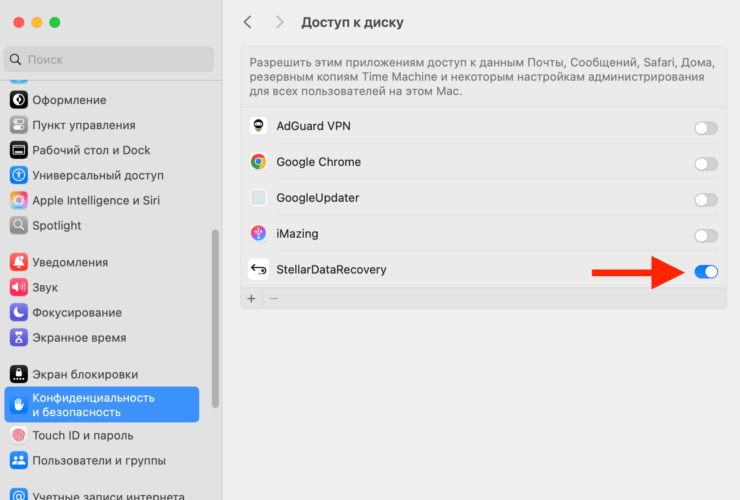Click the iMazing app icon
Image resolution: width=740 pixels, height=500 pixels.
click(x=259, y=234)
